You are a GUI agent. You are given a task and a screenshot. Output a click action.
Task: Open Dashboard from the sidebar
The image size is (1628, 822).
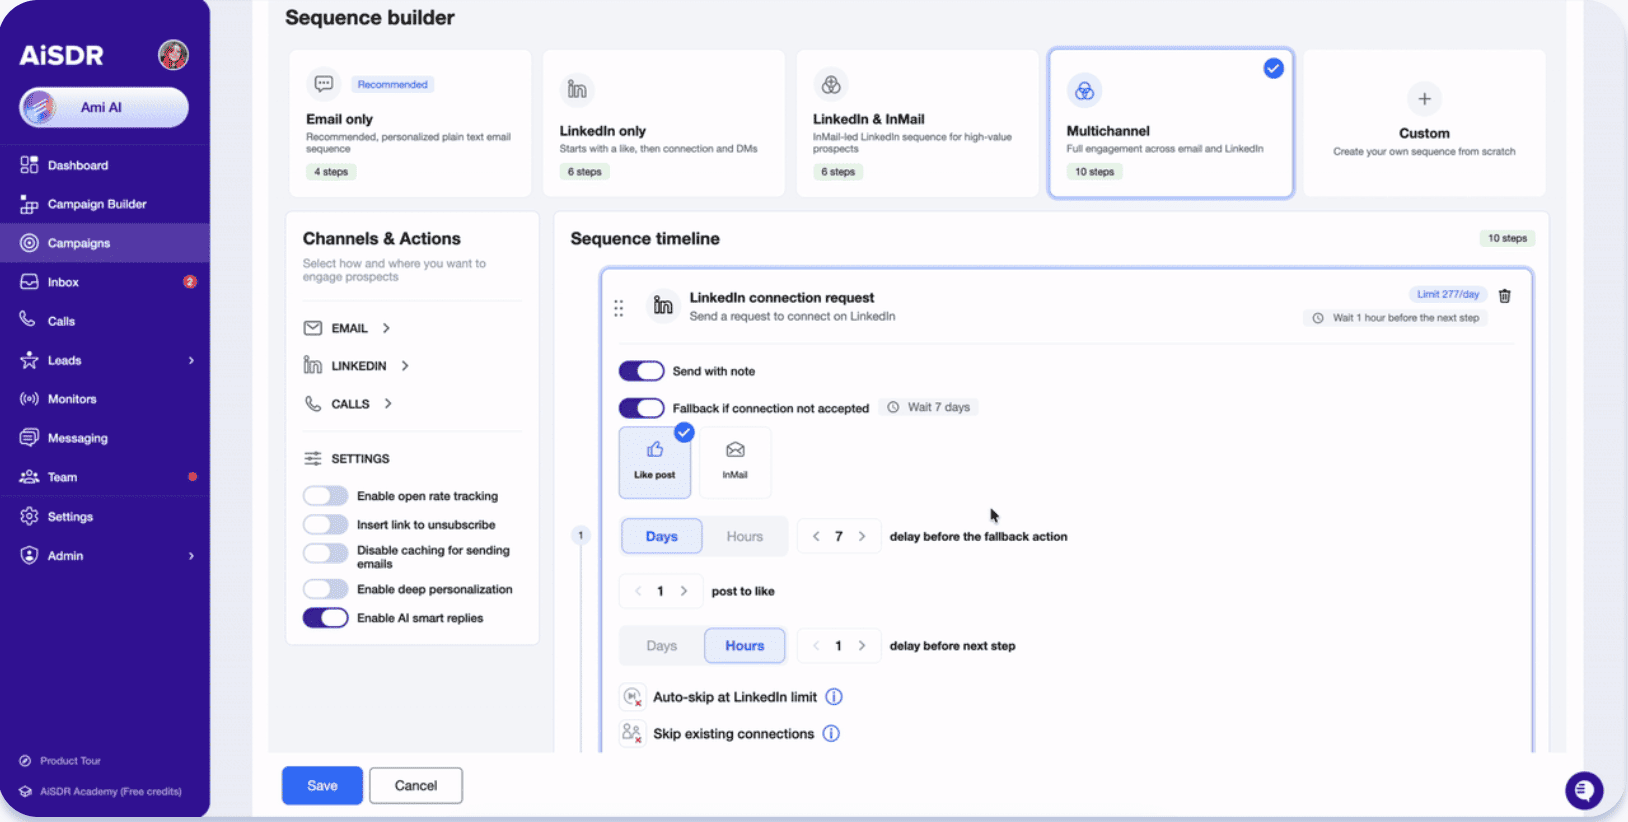pyautogui.click(x=77, y=165)
